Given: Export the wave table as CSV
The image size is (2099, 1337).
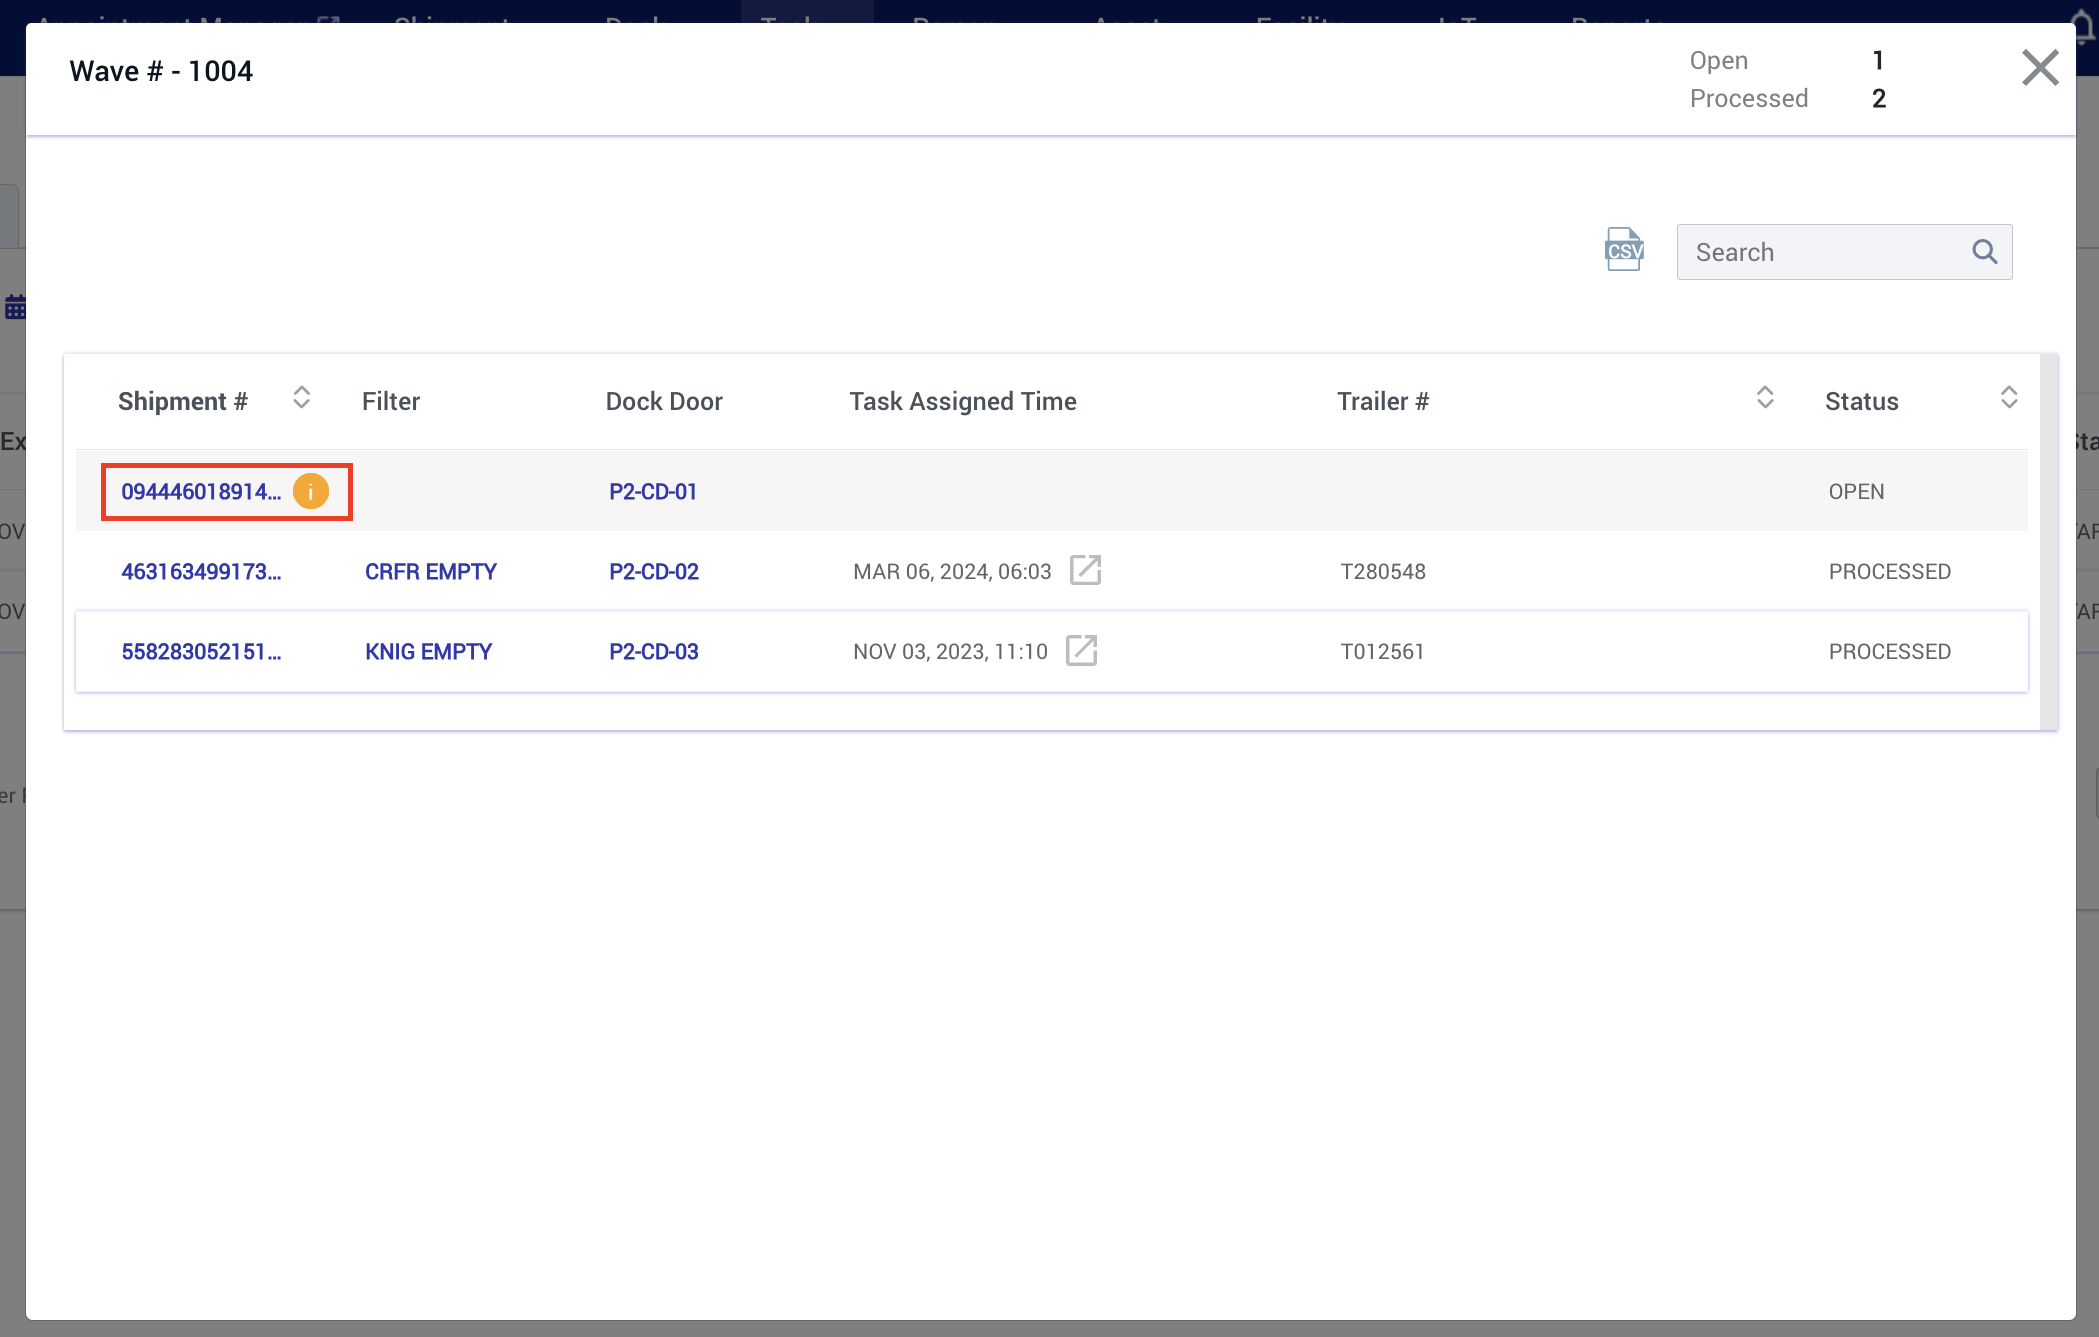Looking at the screenshot, I should click(x=1624, y=250).
